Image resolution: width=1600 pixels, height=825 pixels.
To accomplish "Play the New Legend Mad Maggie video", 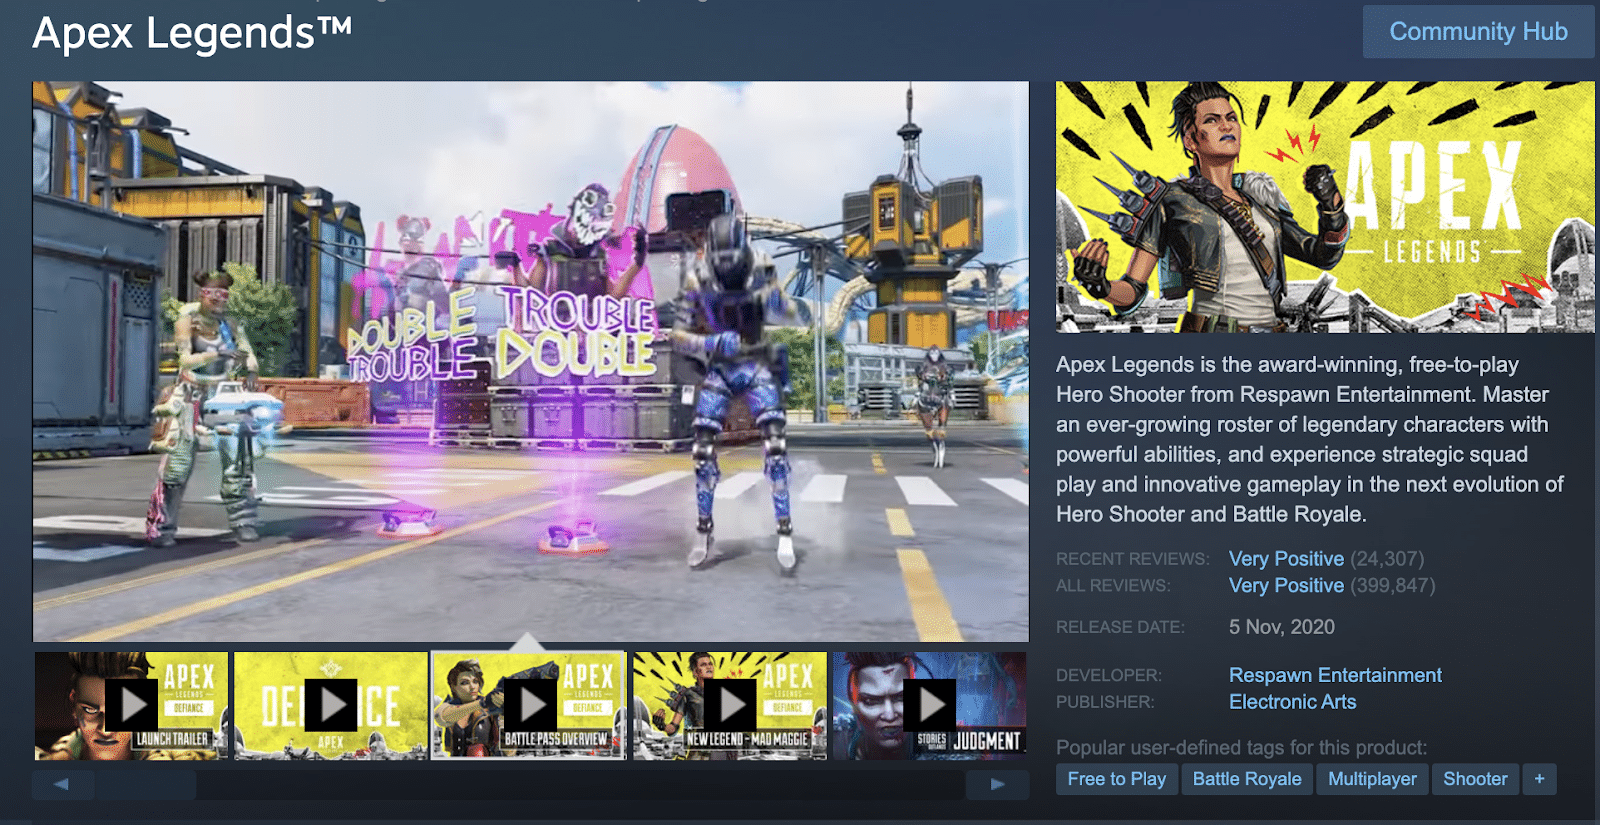I will point(730,705).
